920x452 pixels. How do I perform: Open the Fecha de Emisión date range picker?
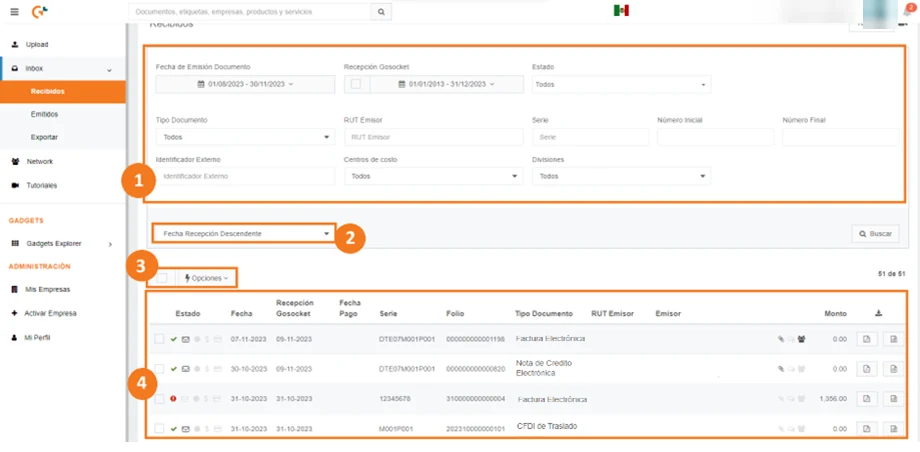pos(245,85)
